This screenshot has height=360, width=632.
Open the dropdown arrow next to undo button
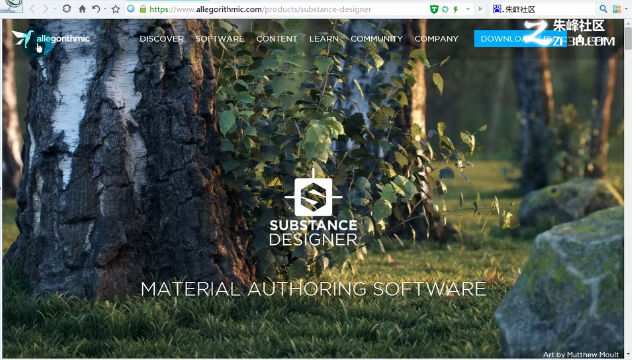tap(105, 9)
